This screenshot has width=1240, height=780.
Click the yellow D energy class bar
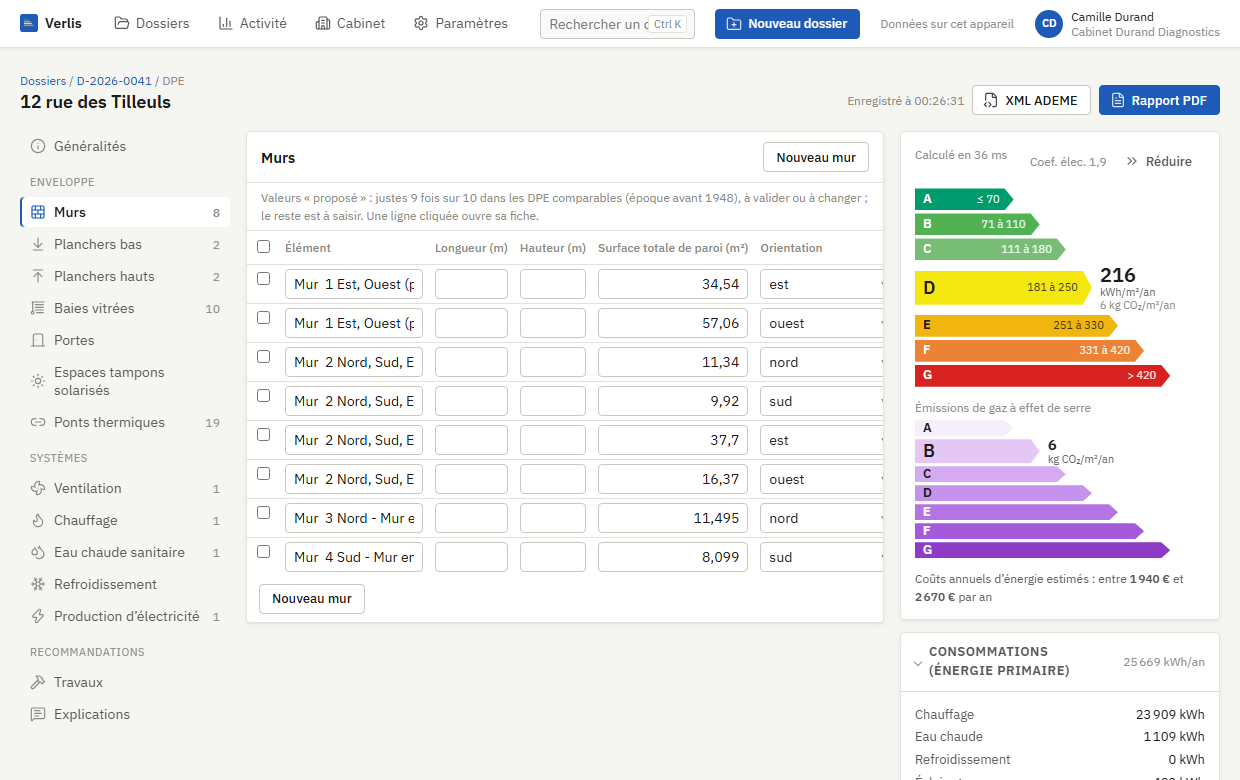pyautogui.click(x=1003, y=288)
